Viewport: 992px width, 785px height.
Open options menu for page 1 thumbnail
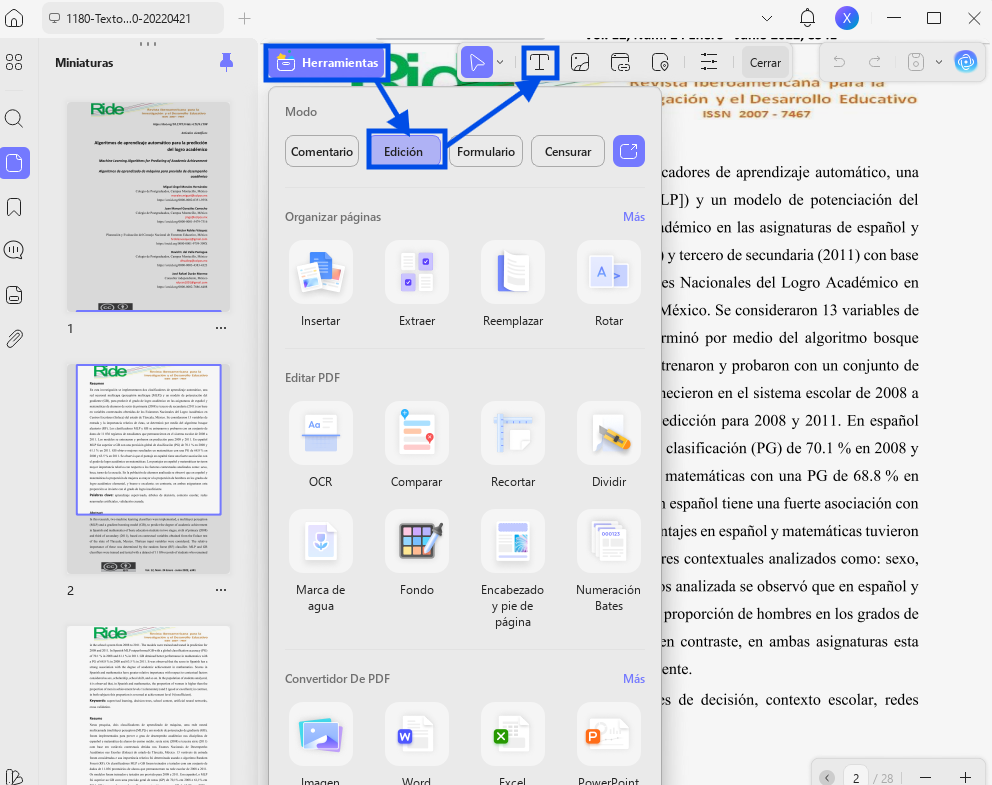pos(221,328)
